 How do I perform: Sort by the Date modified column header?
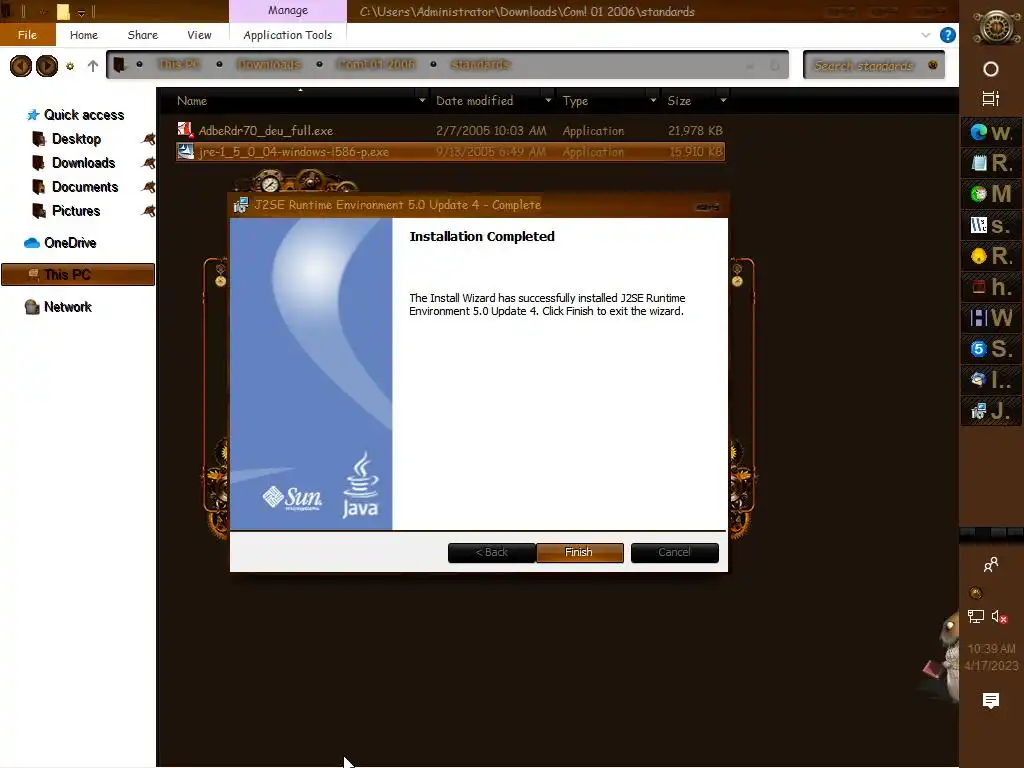pos(475,101)
